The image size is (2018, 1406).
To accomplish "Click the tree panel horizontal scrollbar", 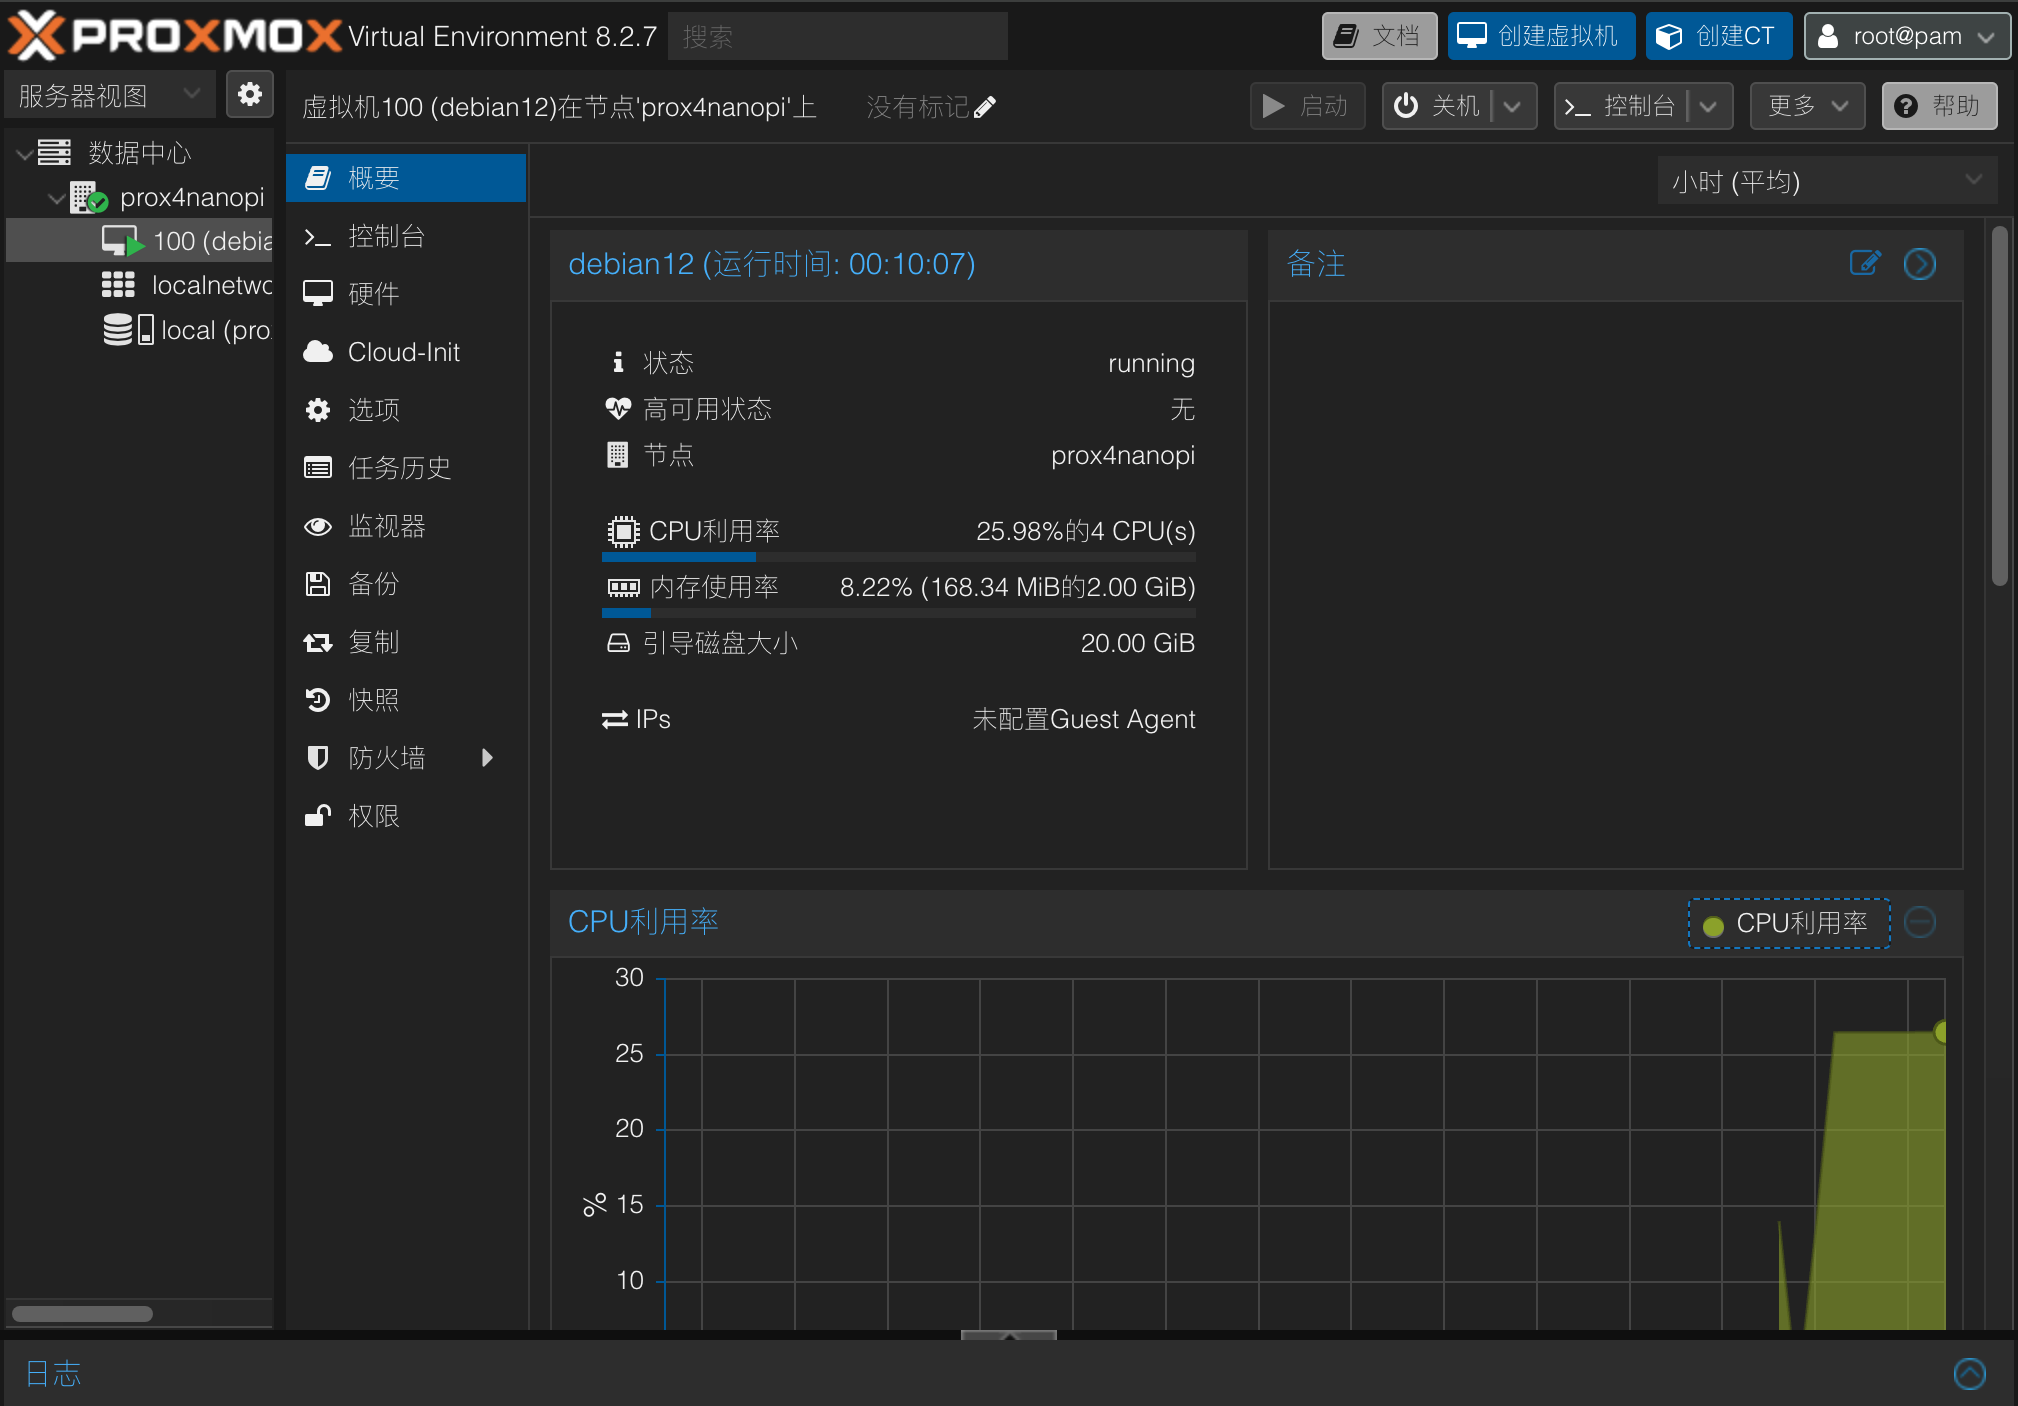I will [82, 1314].
